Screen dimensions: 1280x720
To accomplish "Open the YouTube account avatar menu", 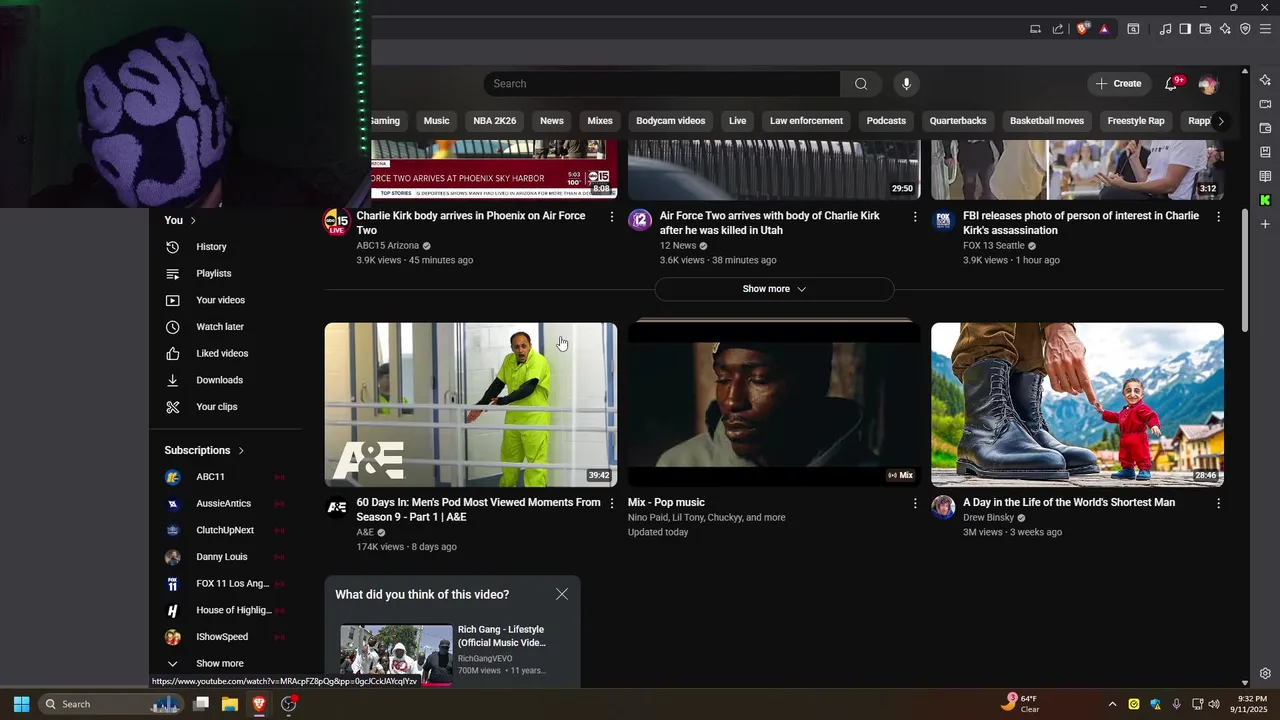I will click(x=1208, y=84).
